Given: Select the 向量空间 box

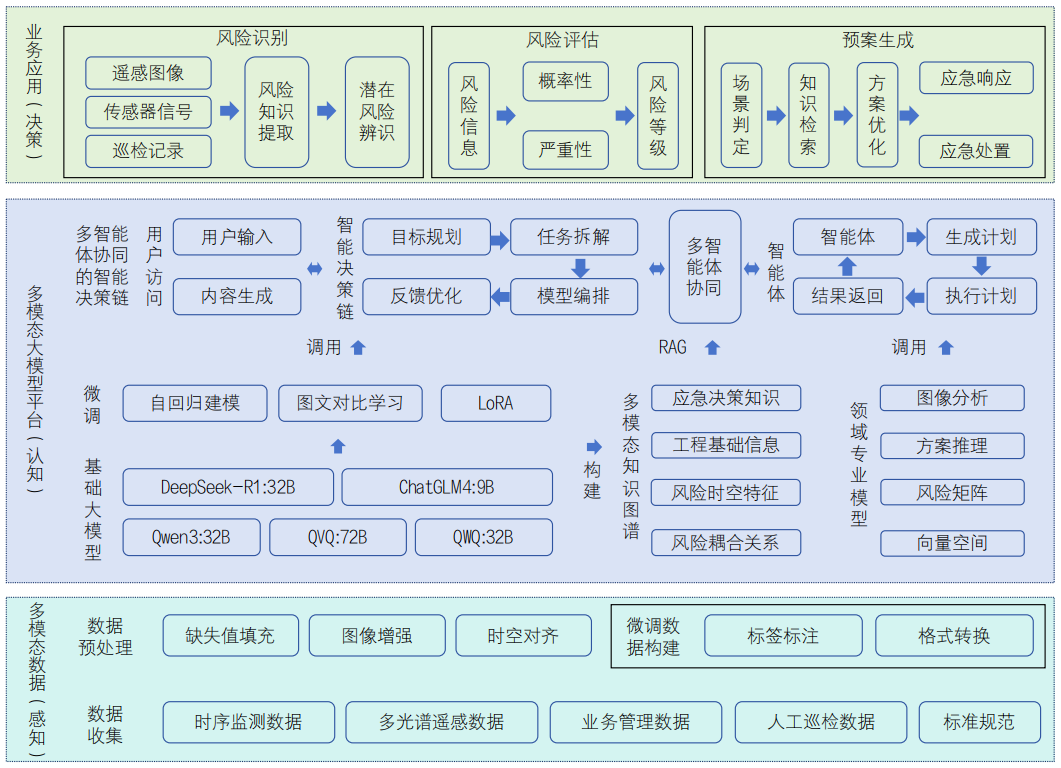Looking at the screenshot, I should [x=952, y=543].
